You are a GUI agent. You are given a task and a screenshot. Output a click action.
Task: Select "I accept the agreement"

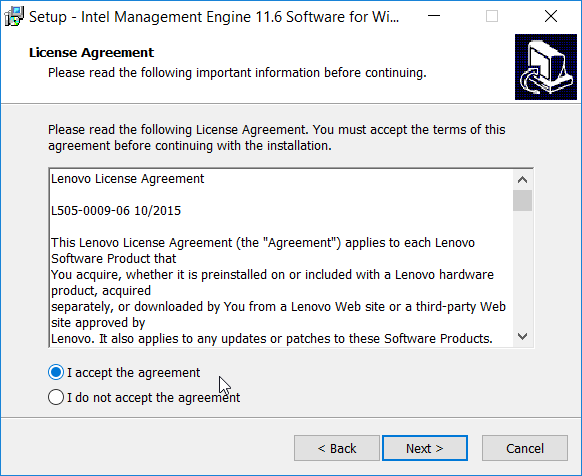pos(124,372)
